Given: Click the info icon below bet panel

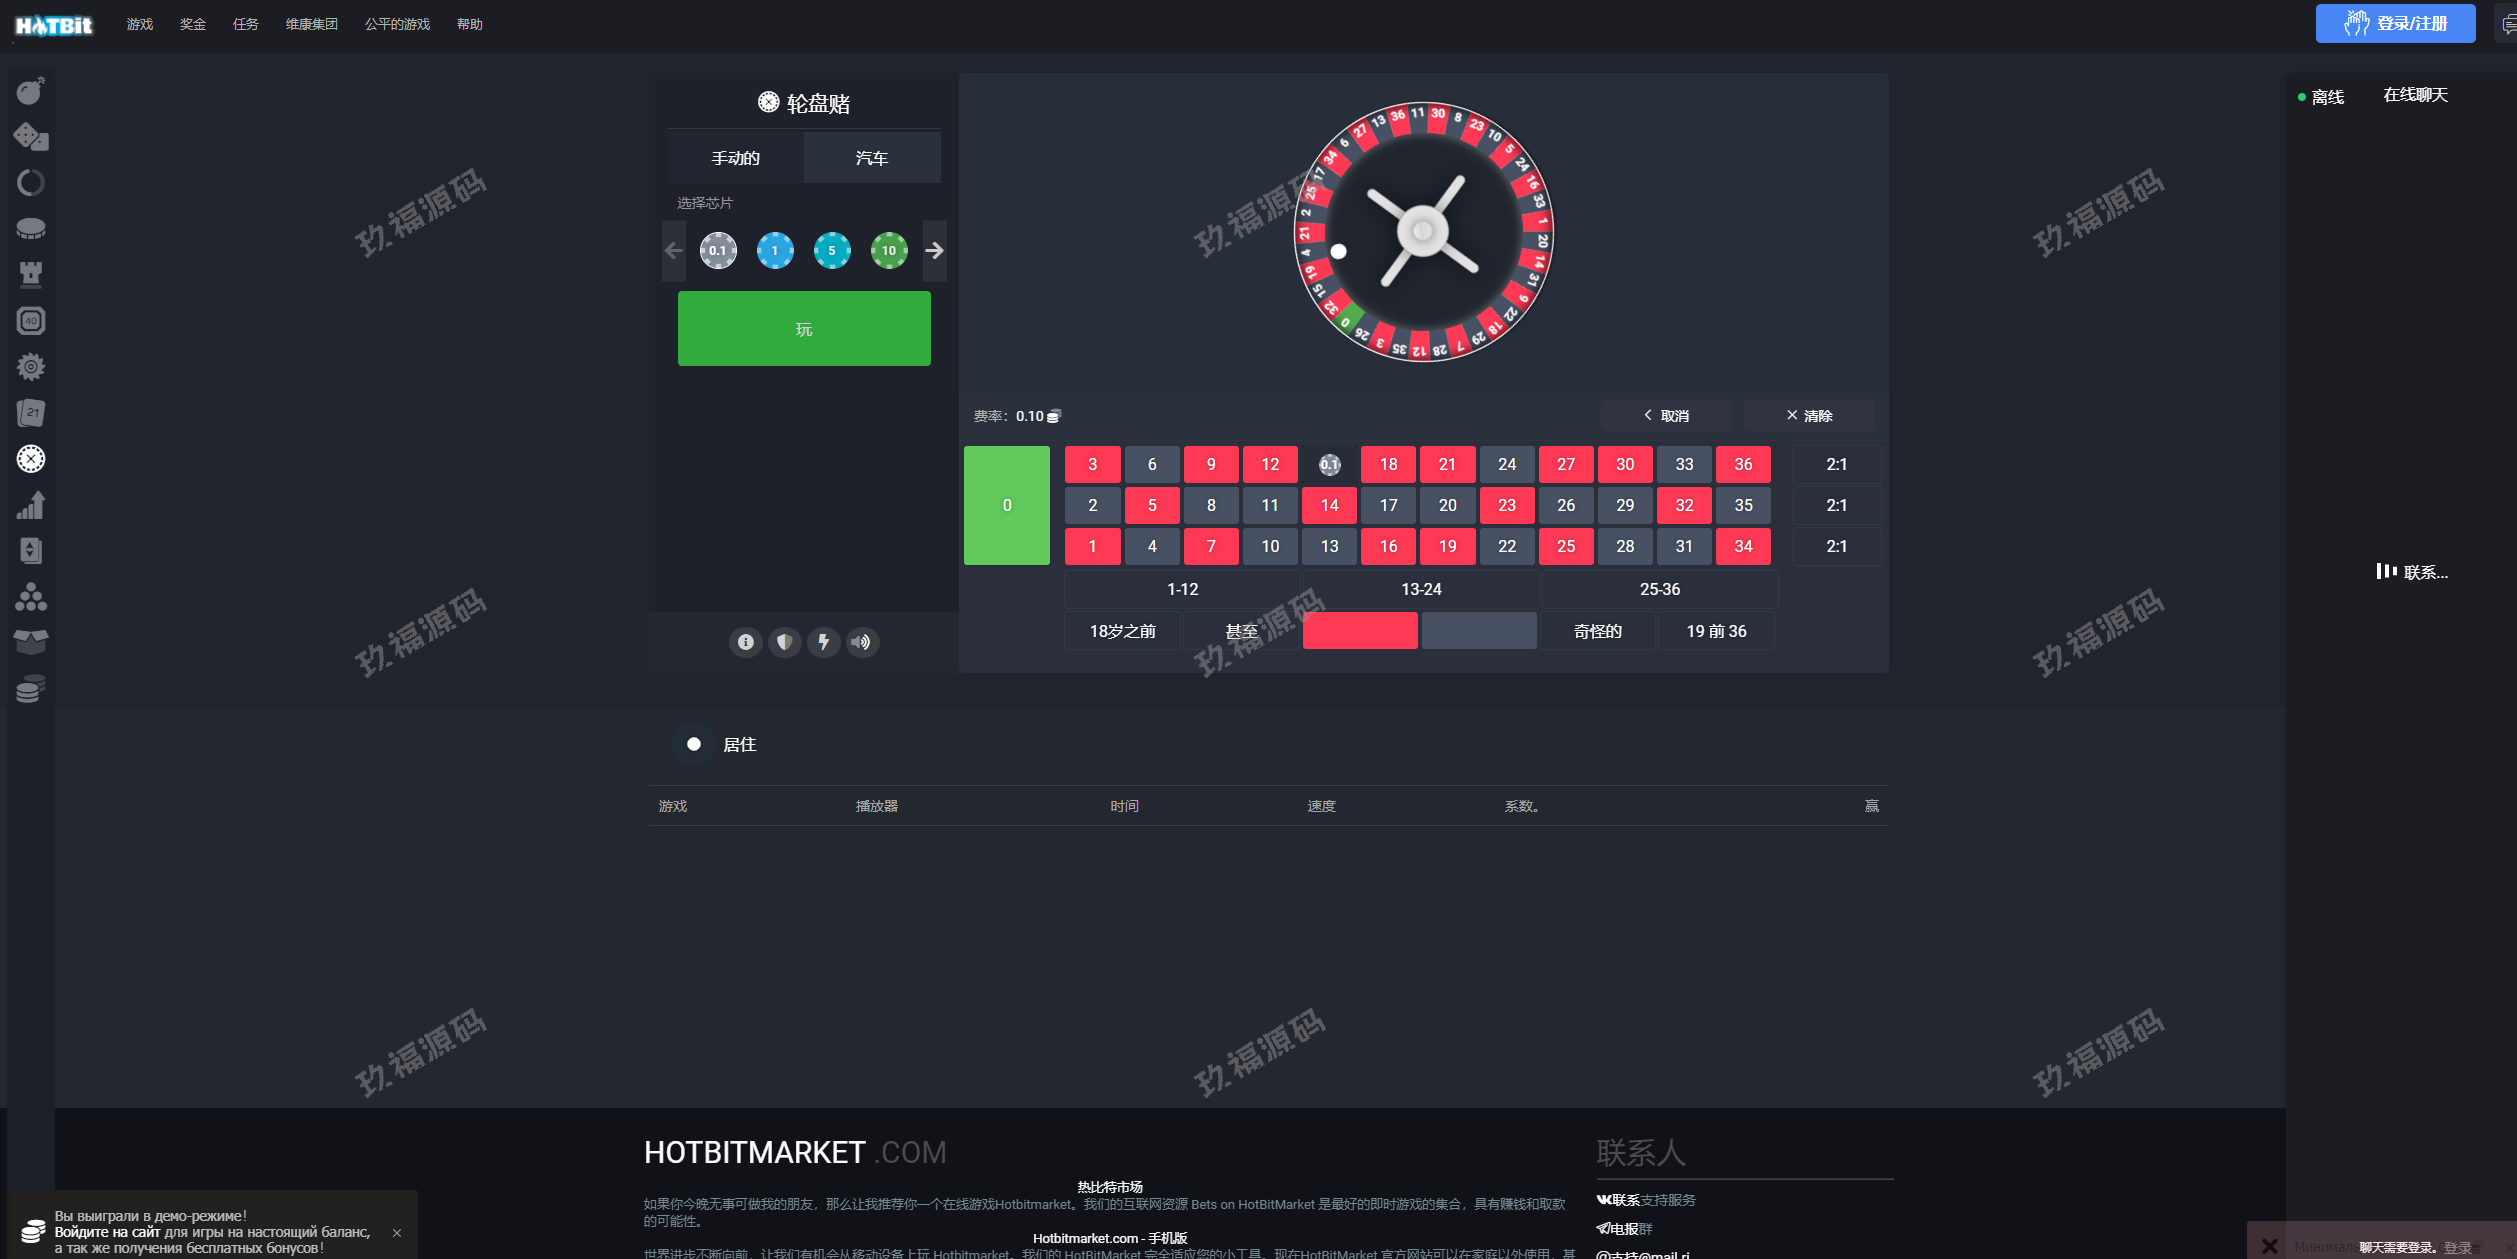Looking at the screenshot, I should pyautogui.click(x=745, y=642).
